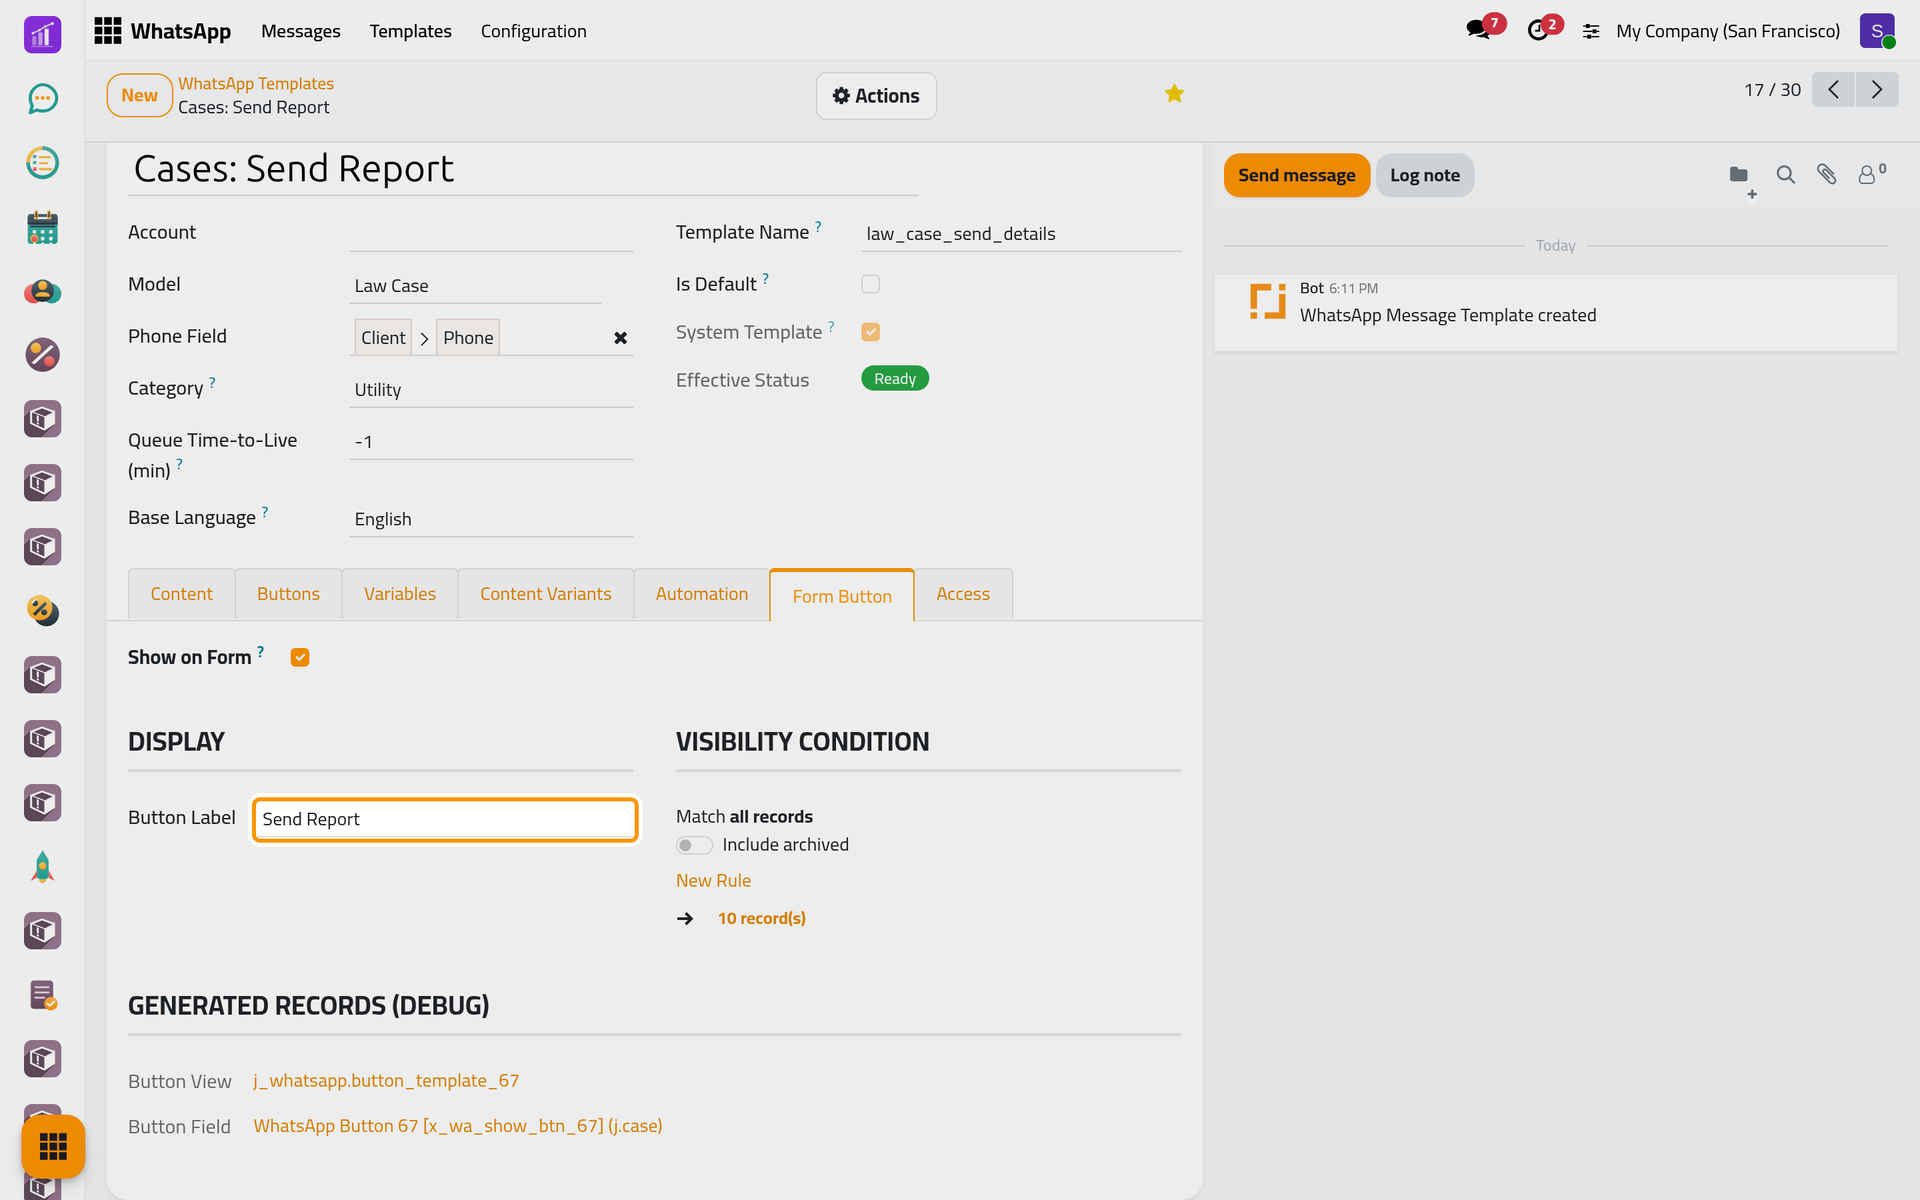Switch to the Content tab
The height and width of the screenshot is (1200, 1920).
click(x=181, y=594)
